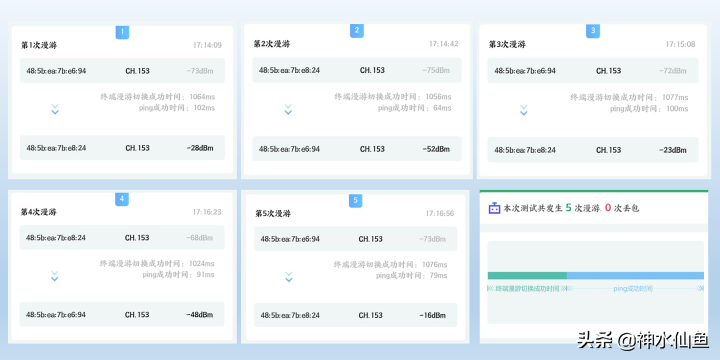Viewport: 720px width, 360px height.
Task: Select the blue number 4 badge
Action: pos(122,199)
